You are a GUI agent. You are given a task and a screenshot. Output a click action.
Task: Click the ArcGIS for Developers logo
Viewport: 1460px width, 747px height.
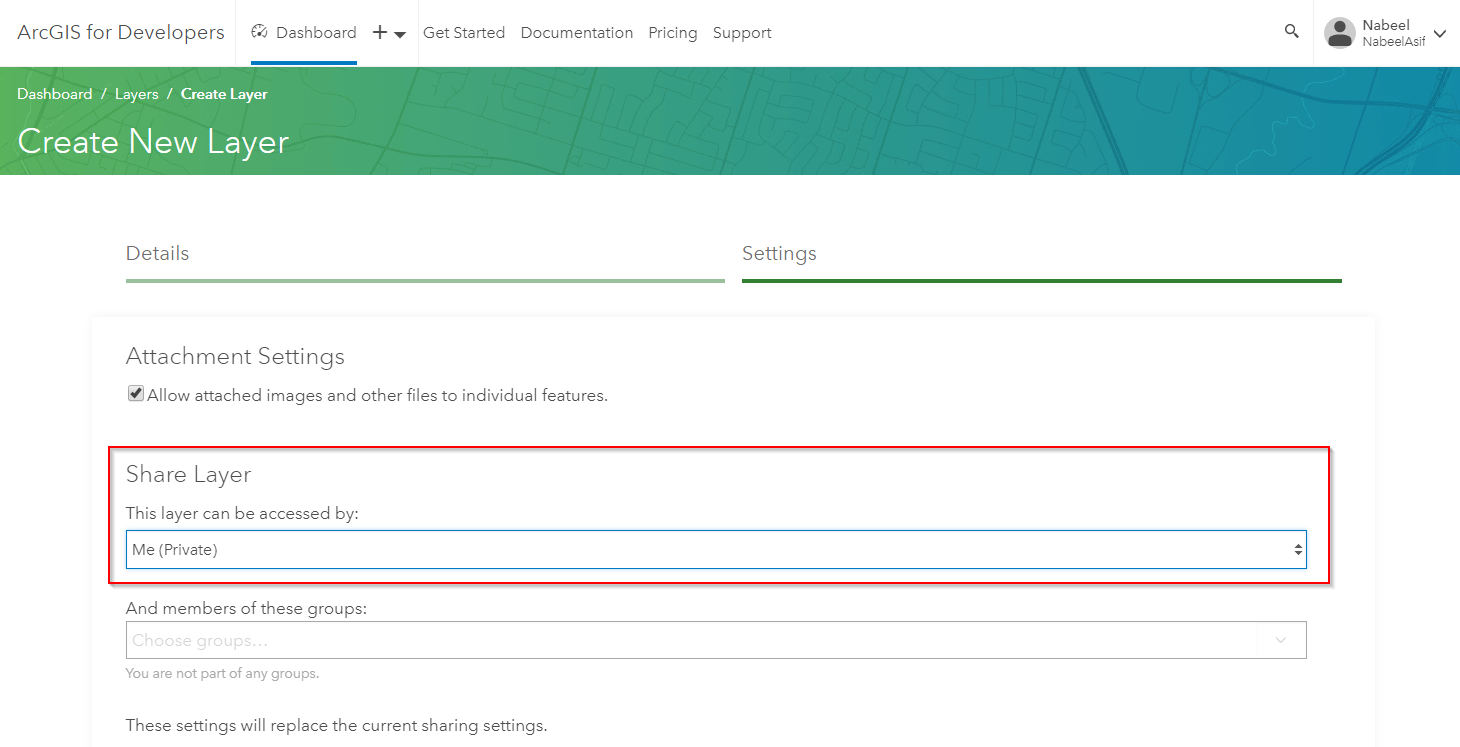pos(121,33)
